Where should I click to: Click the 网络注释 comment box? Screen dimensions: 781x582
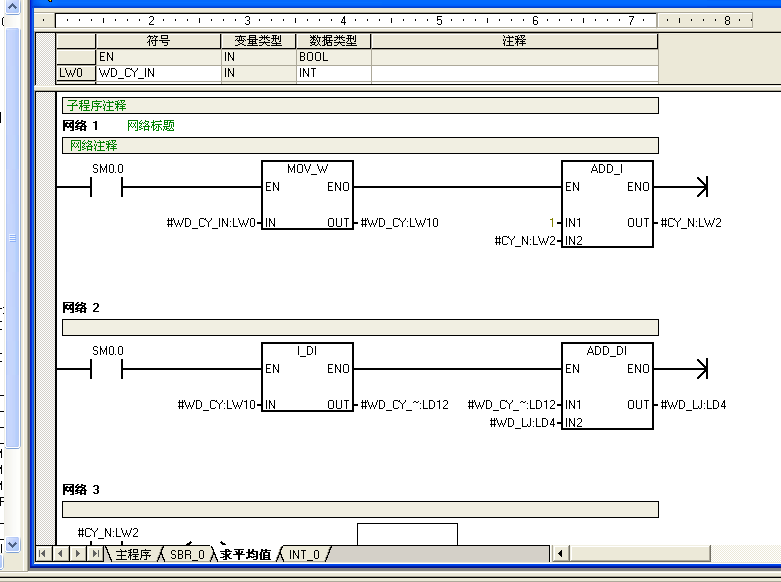(x=360, y=145)
